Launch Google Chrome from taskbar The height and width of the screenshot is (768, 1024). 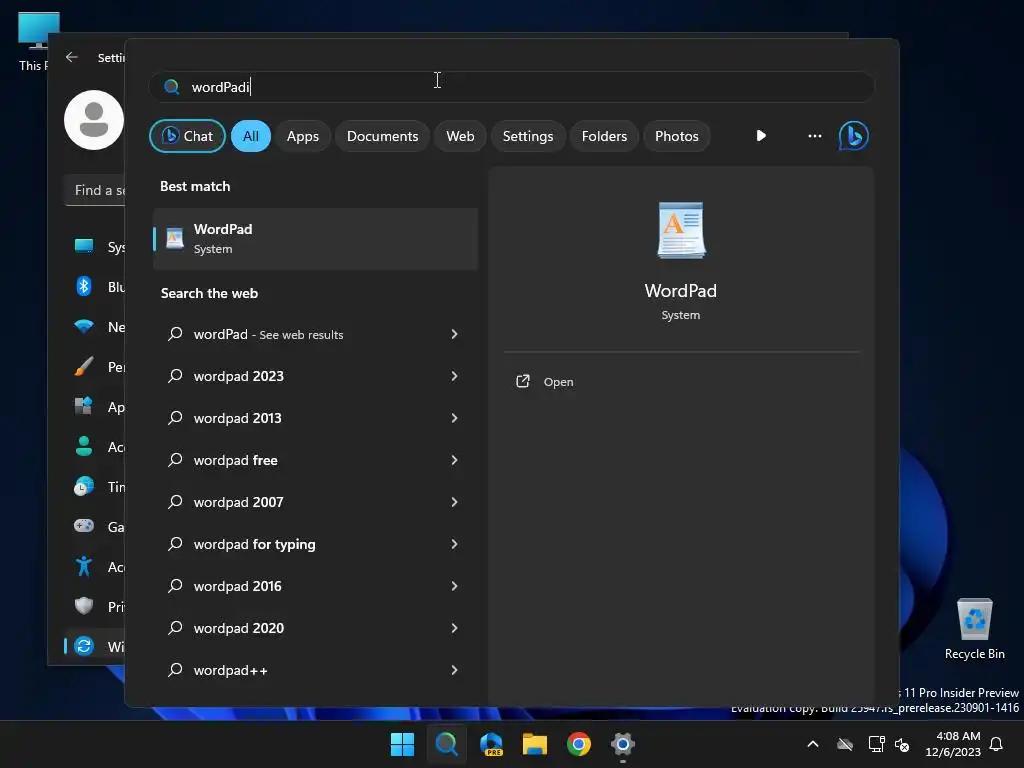579,744
